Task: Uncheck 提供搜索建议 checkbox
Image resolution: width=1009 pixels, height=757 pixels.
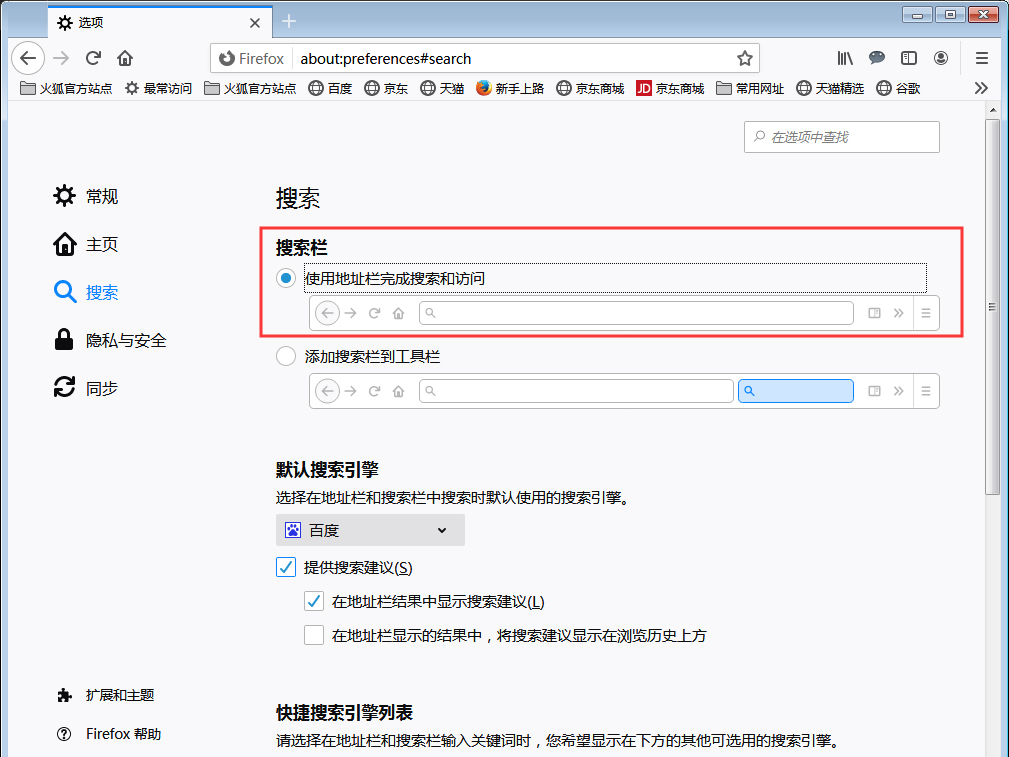Action: (285, 567)
